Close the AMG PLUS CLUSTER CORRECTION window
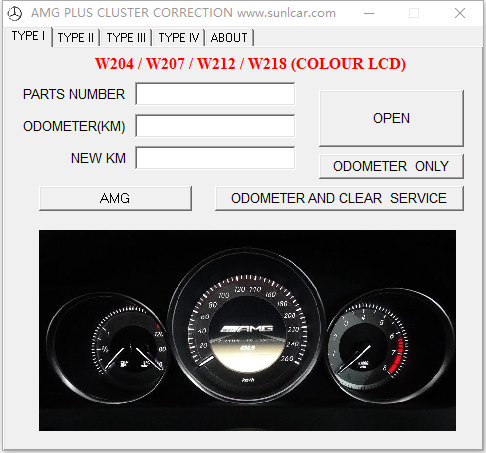486x453 pixels. [460, 13]
